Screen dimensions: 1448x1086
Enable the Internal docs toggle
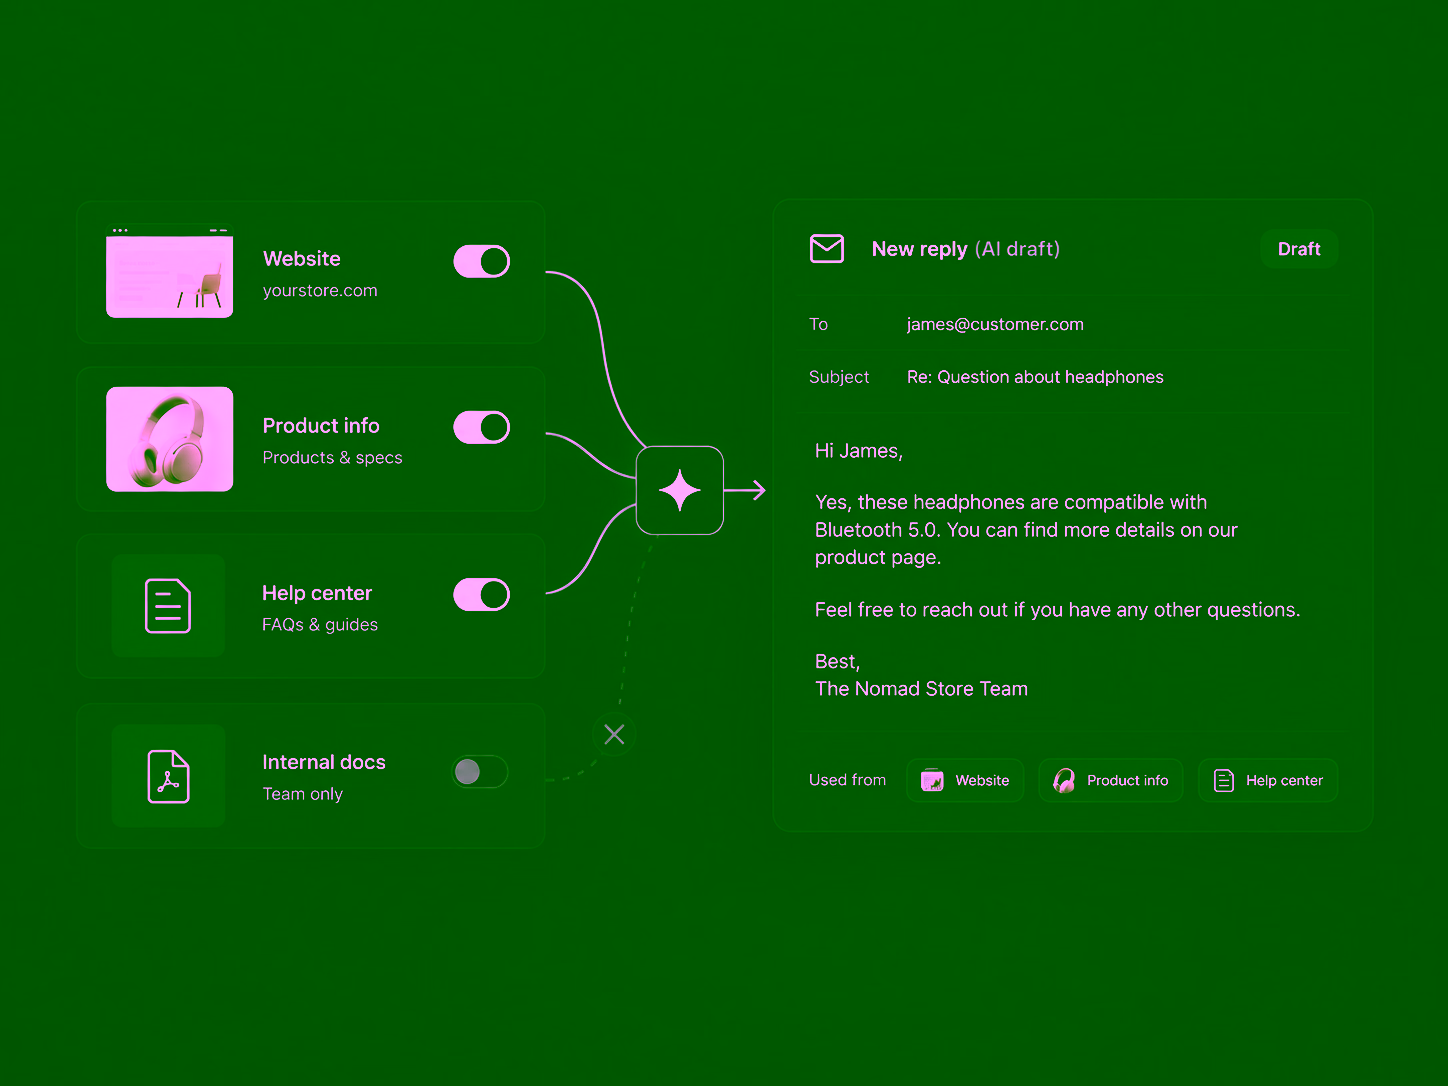[x=480, y=772]
